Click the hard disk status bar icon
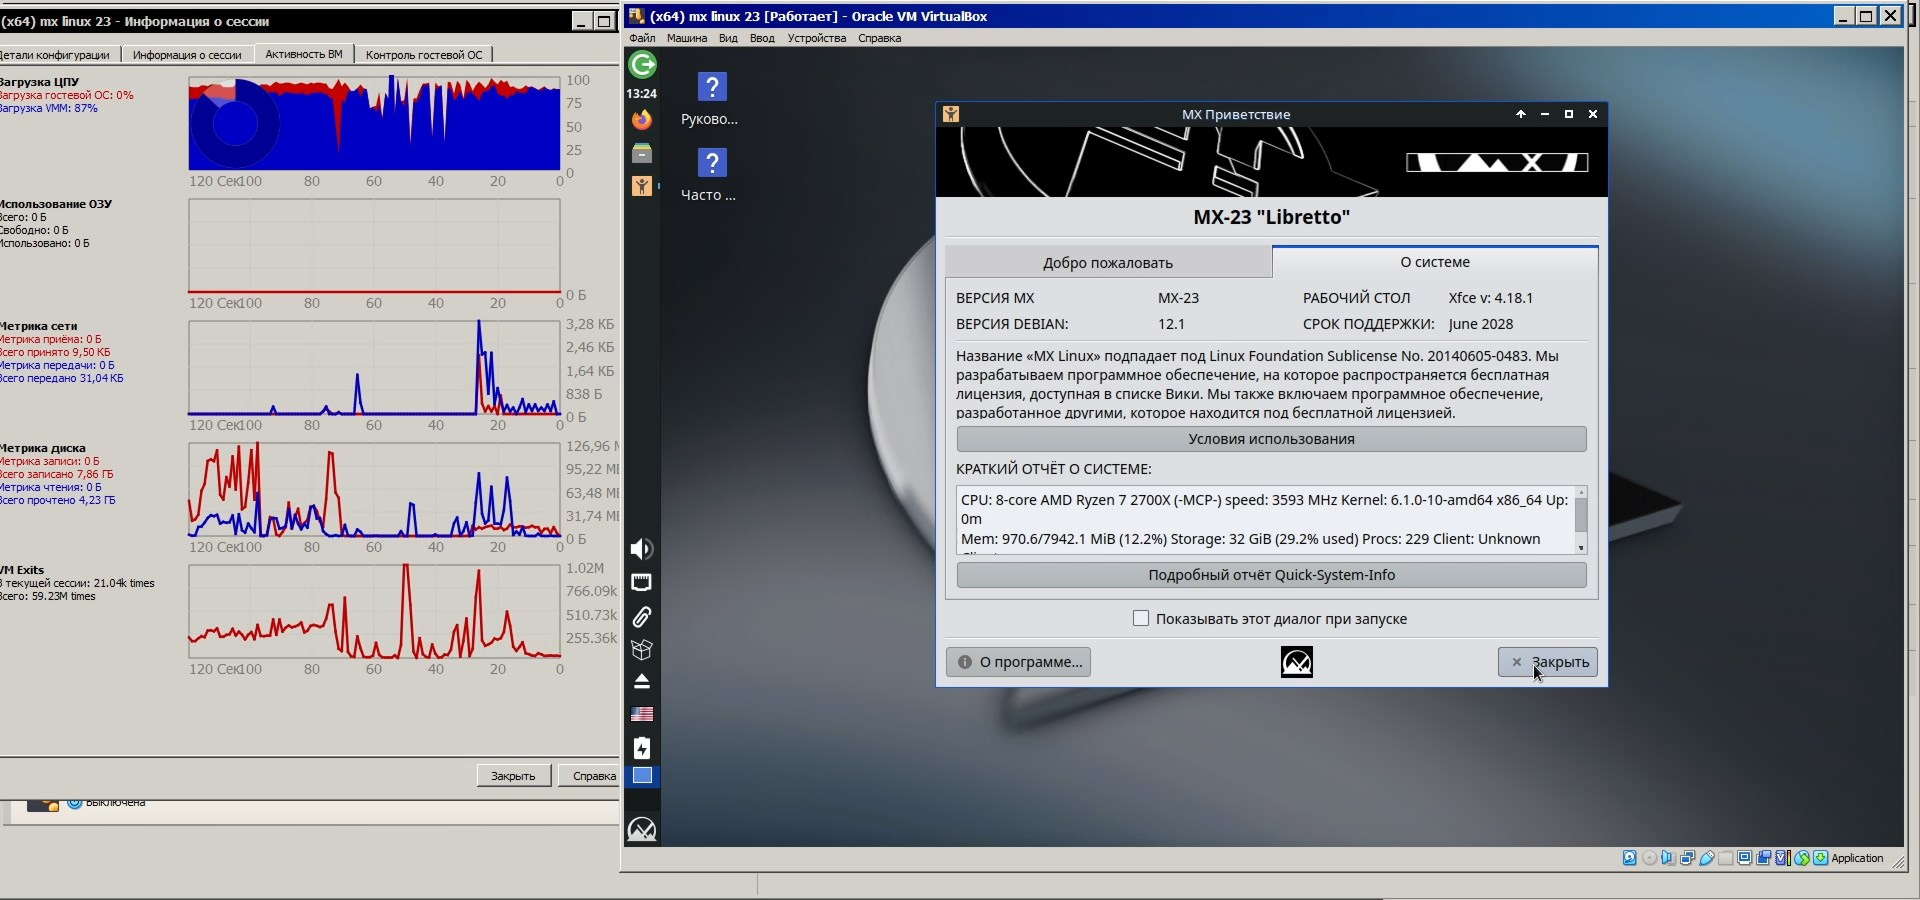1920x900 pixels. pyautogui.click(x=1630, y=858)
